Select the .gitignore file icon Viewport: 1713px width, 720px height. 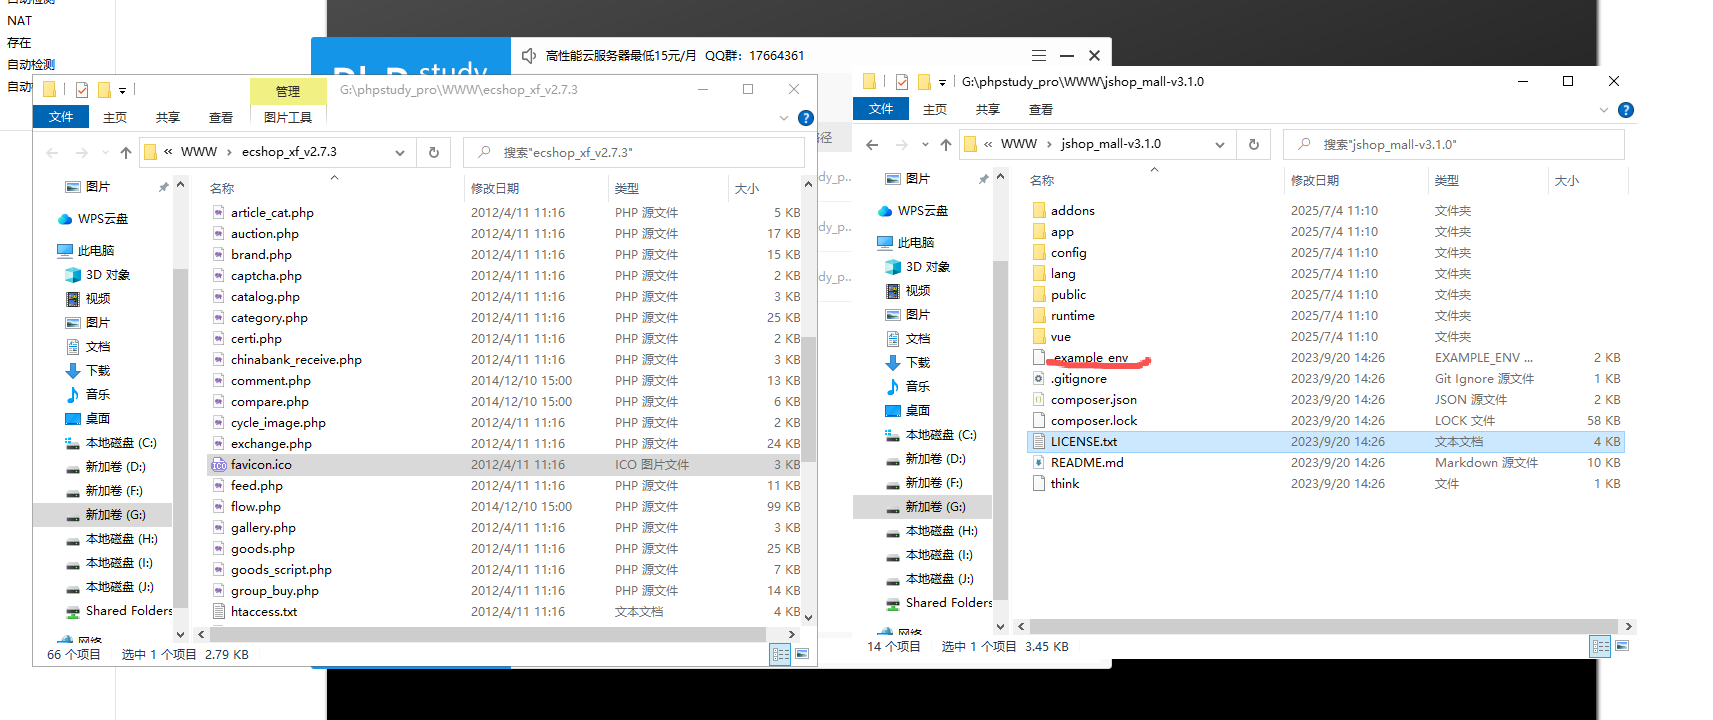coord(1039,379)
